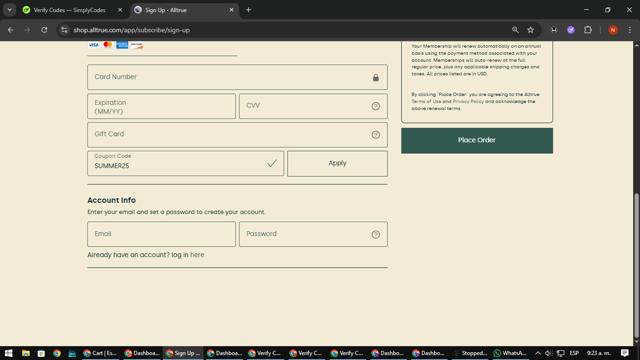Go back using browser back arrow

(x=11, y=30)
